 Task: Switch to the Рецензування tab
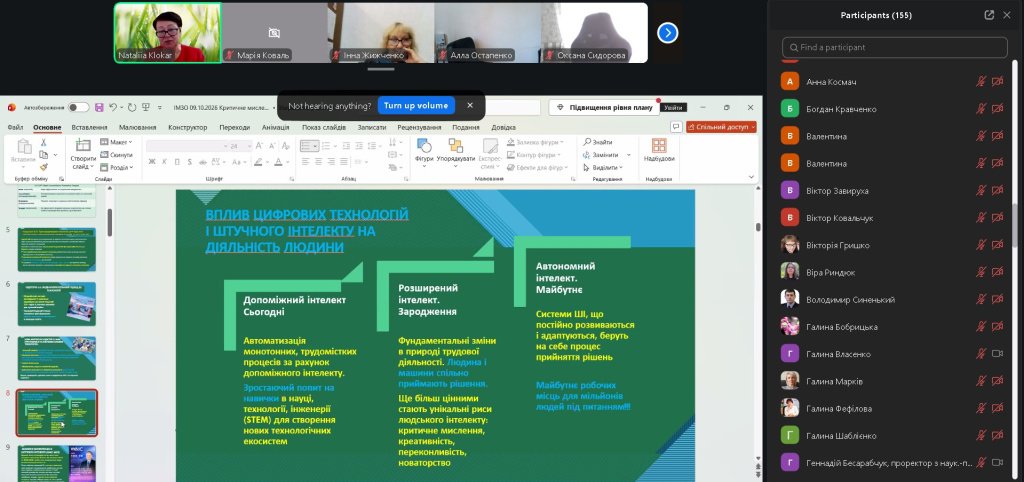pos(419,127)
